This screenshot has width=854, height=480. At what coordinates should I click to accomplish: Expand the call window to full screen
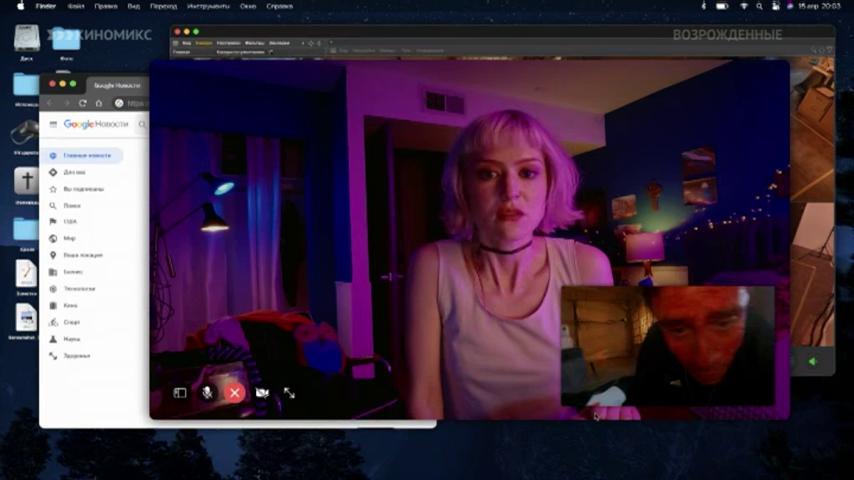coord(289,393)
